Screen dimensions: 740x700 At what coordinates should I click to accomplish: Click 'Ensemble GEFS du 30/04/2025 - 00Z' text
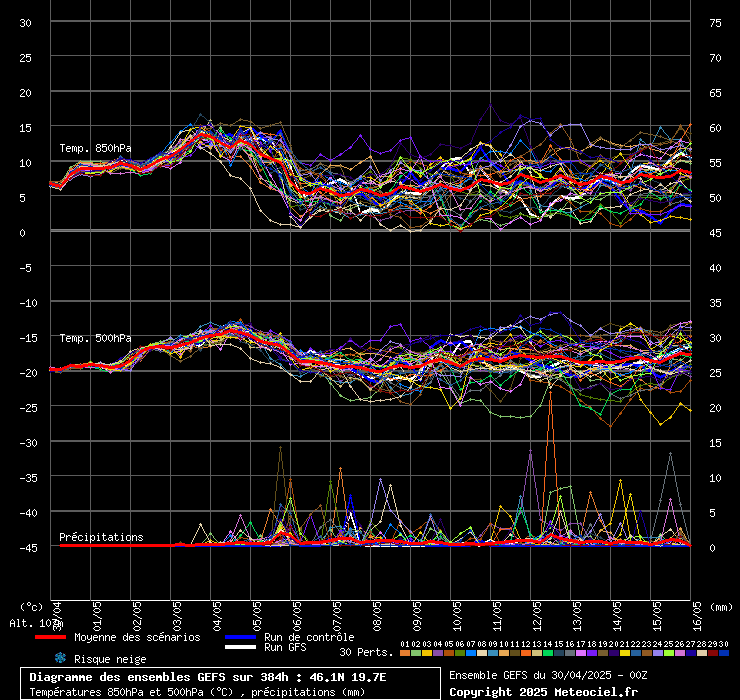[x=548, y=675]
